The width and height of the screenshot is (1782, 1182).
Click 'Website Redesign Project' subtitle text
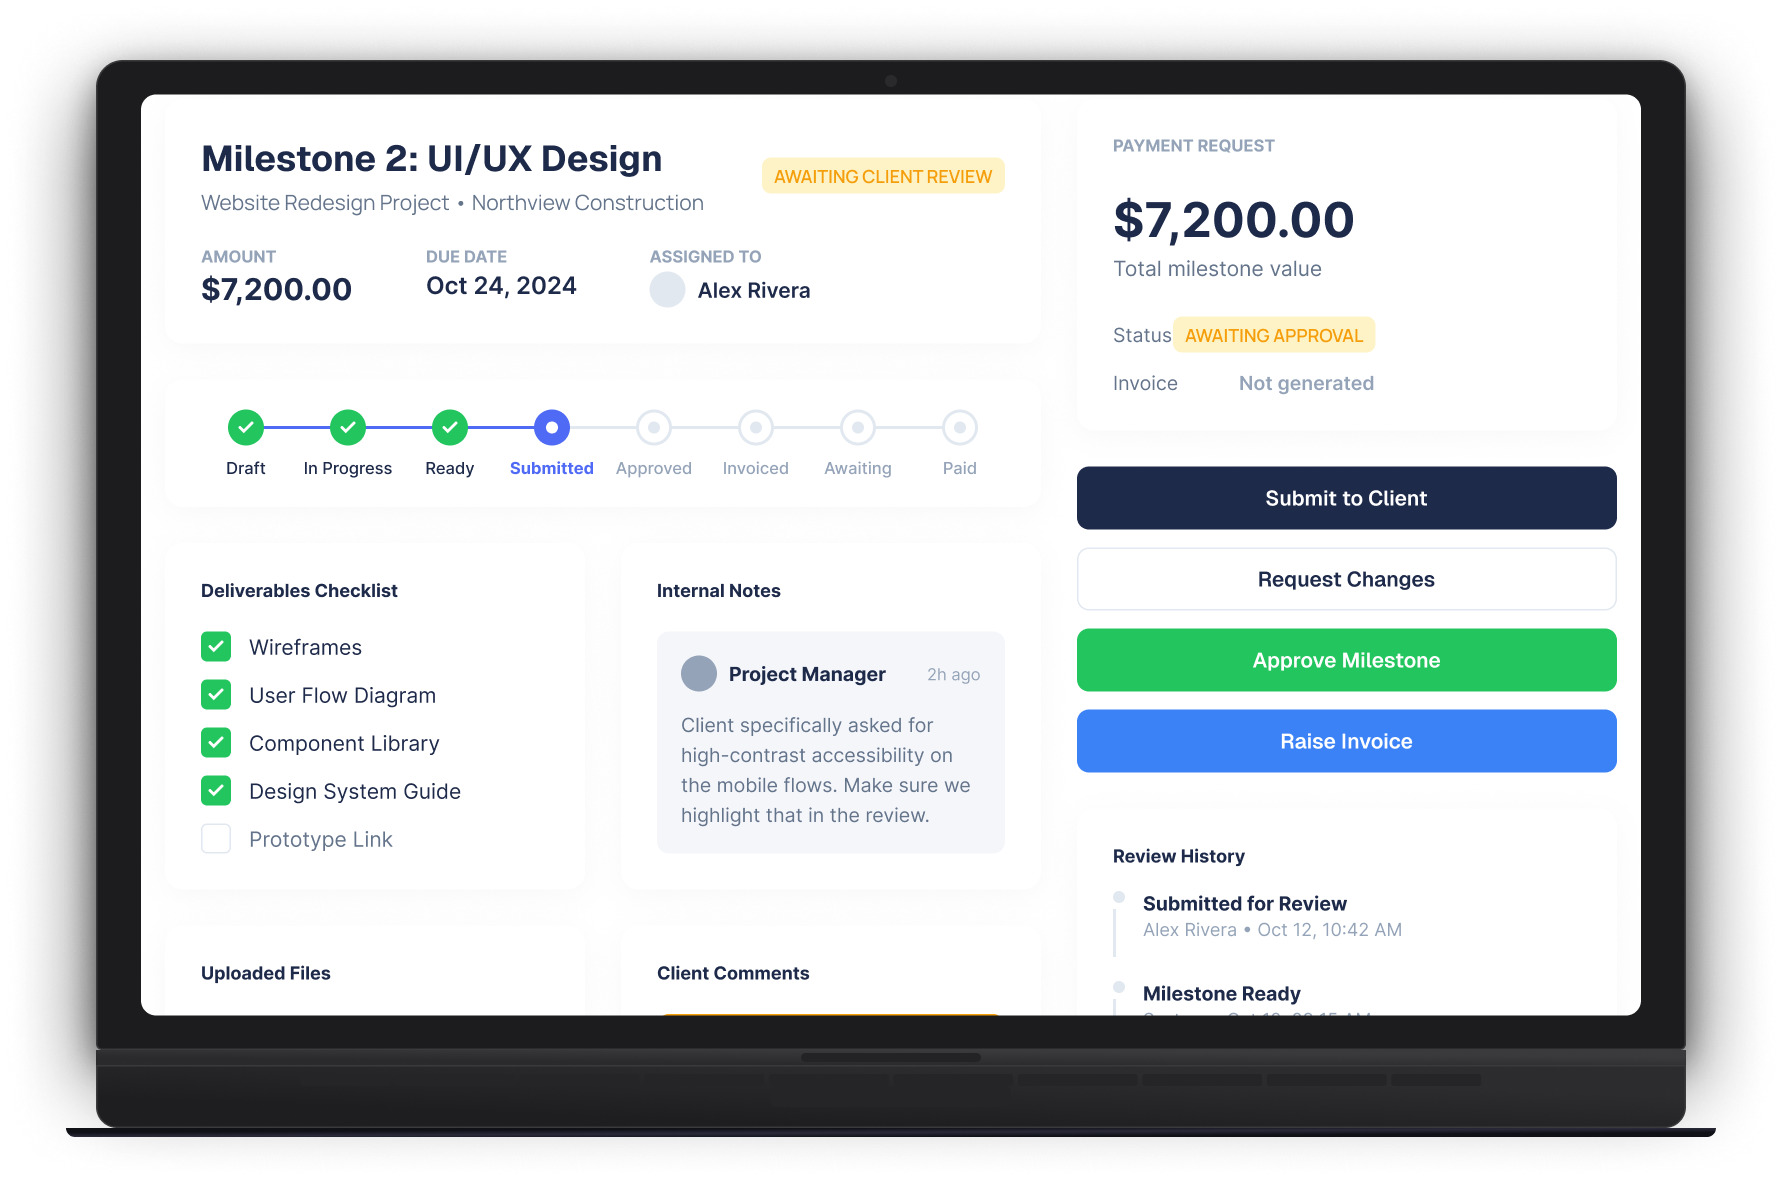tap(325, 203)
